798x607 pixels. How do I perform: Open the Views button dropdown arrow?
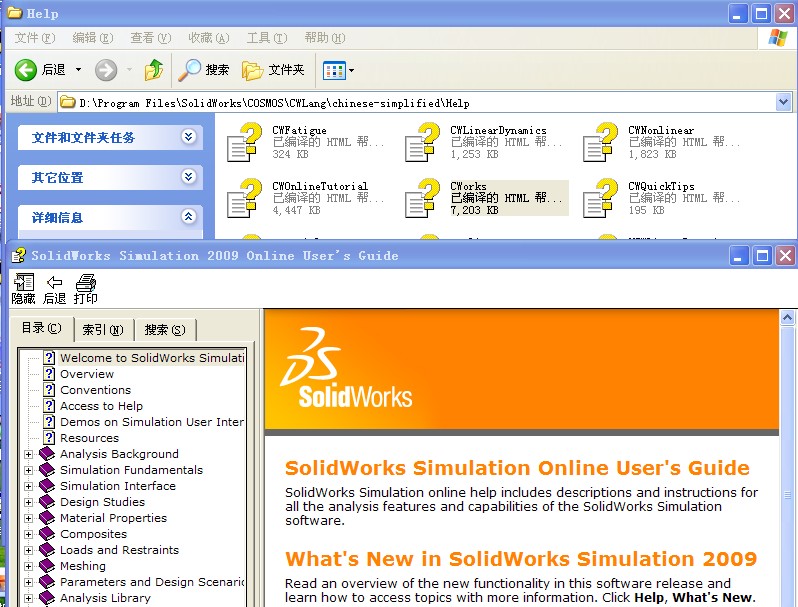point(351,70)
